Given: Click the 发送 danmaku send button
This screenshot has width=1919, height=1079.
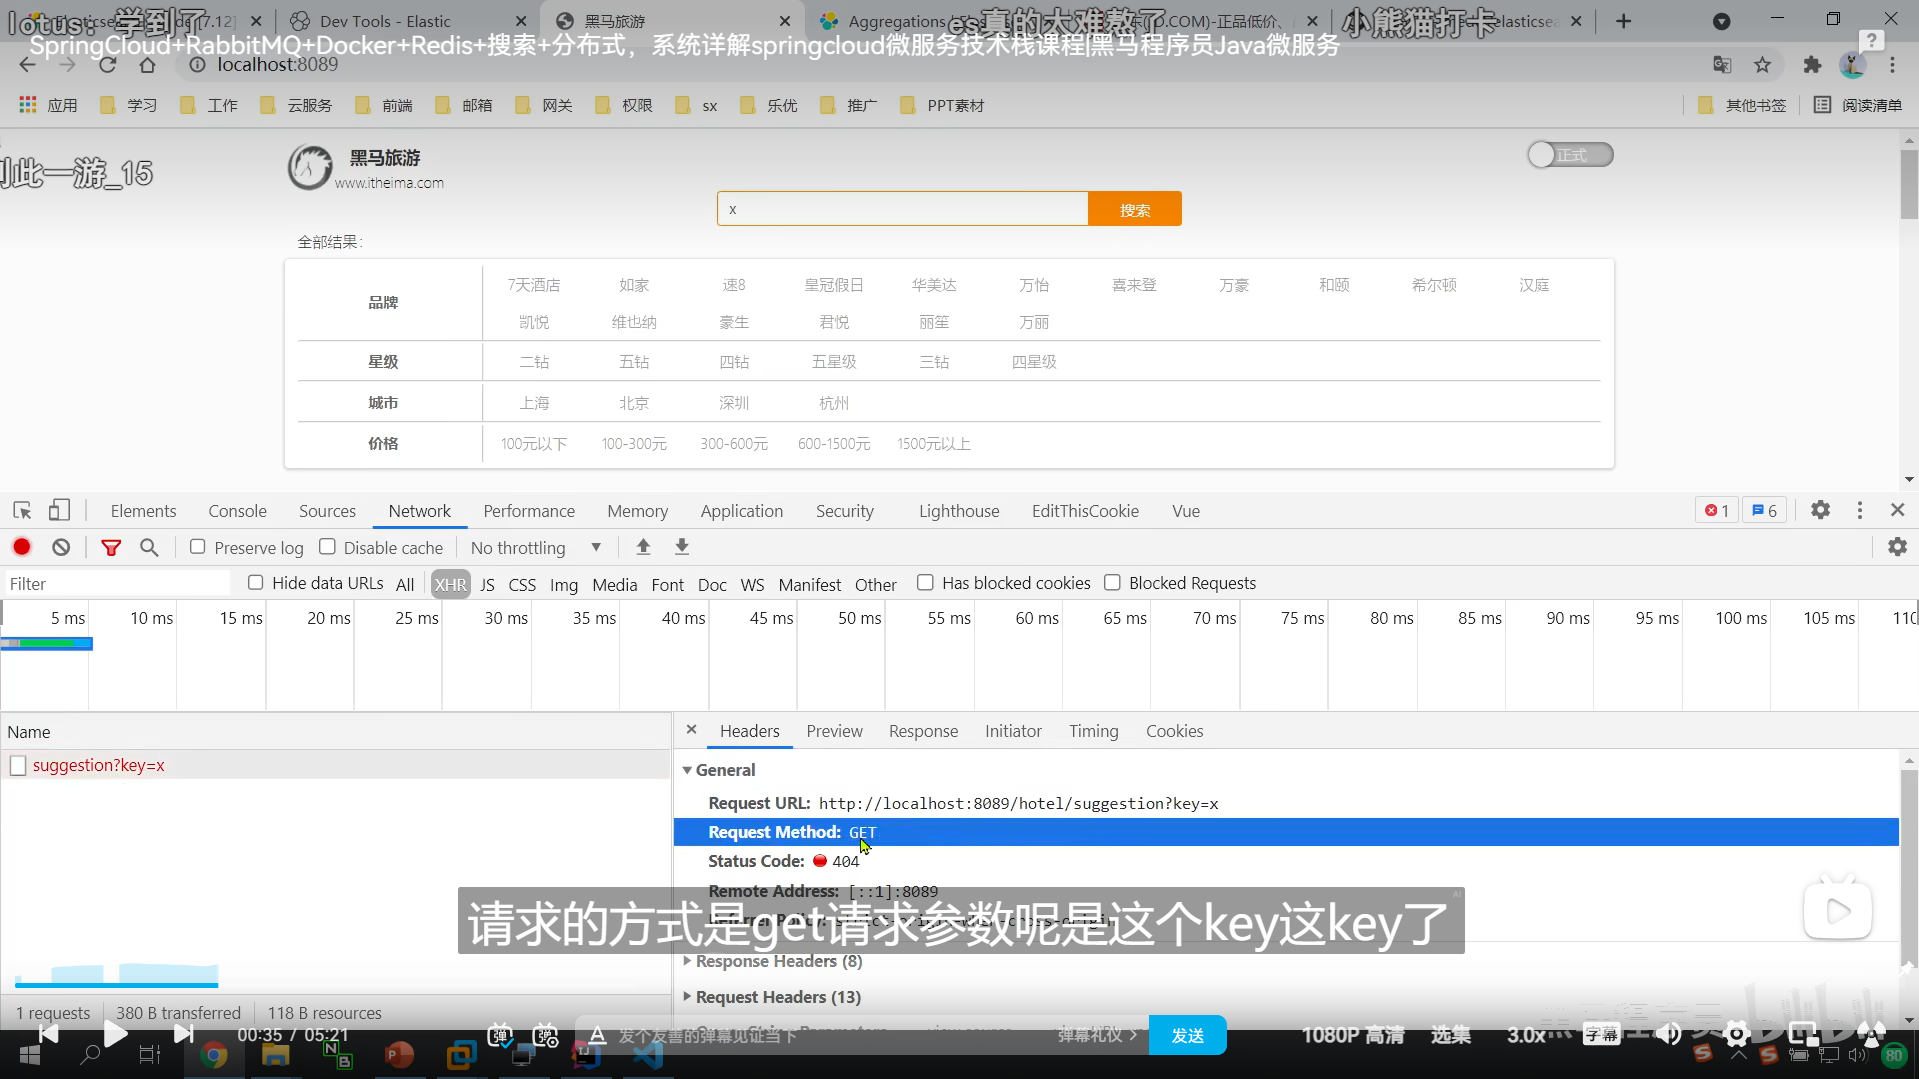Looking at the screenshot, I should [1187, 1035].
